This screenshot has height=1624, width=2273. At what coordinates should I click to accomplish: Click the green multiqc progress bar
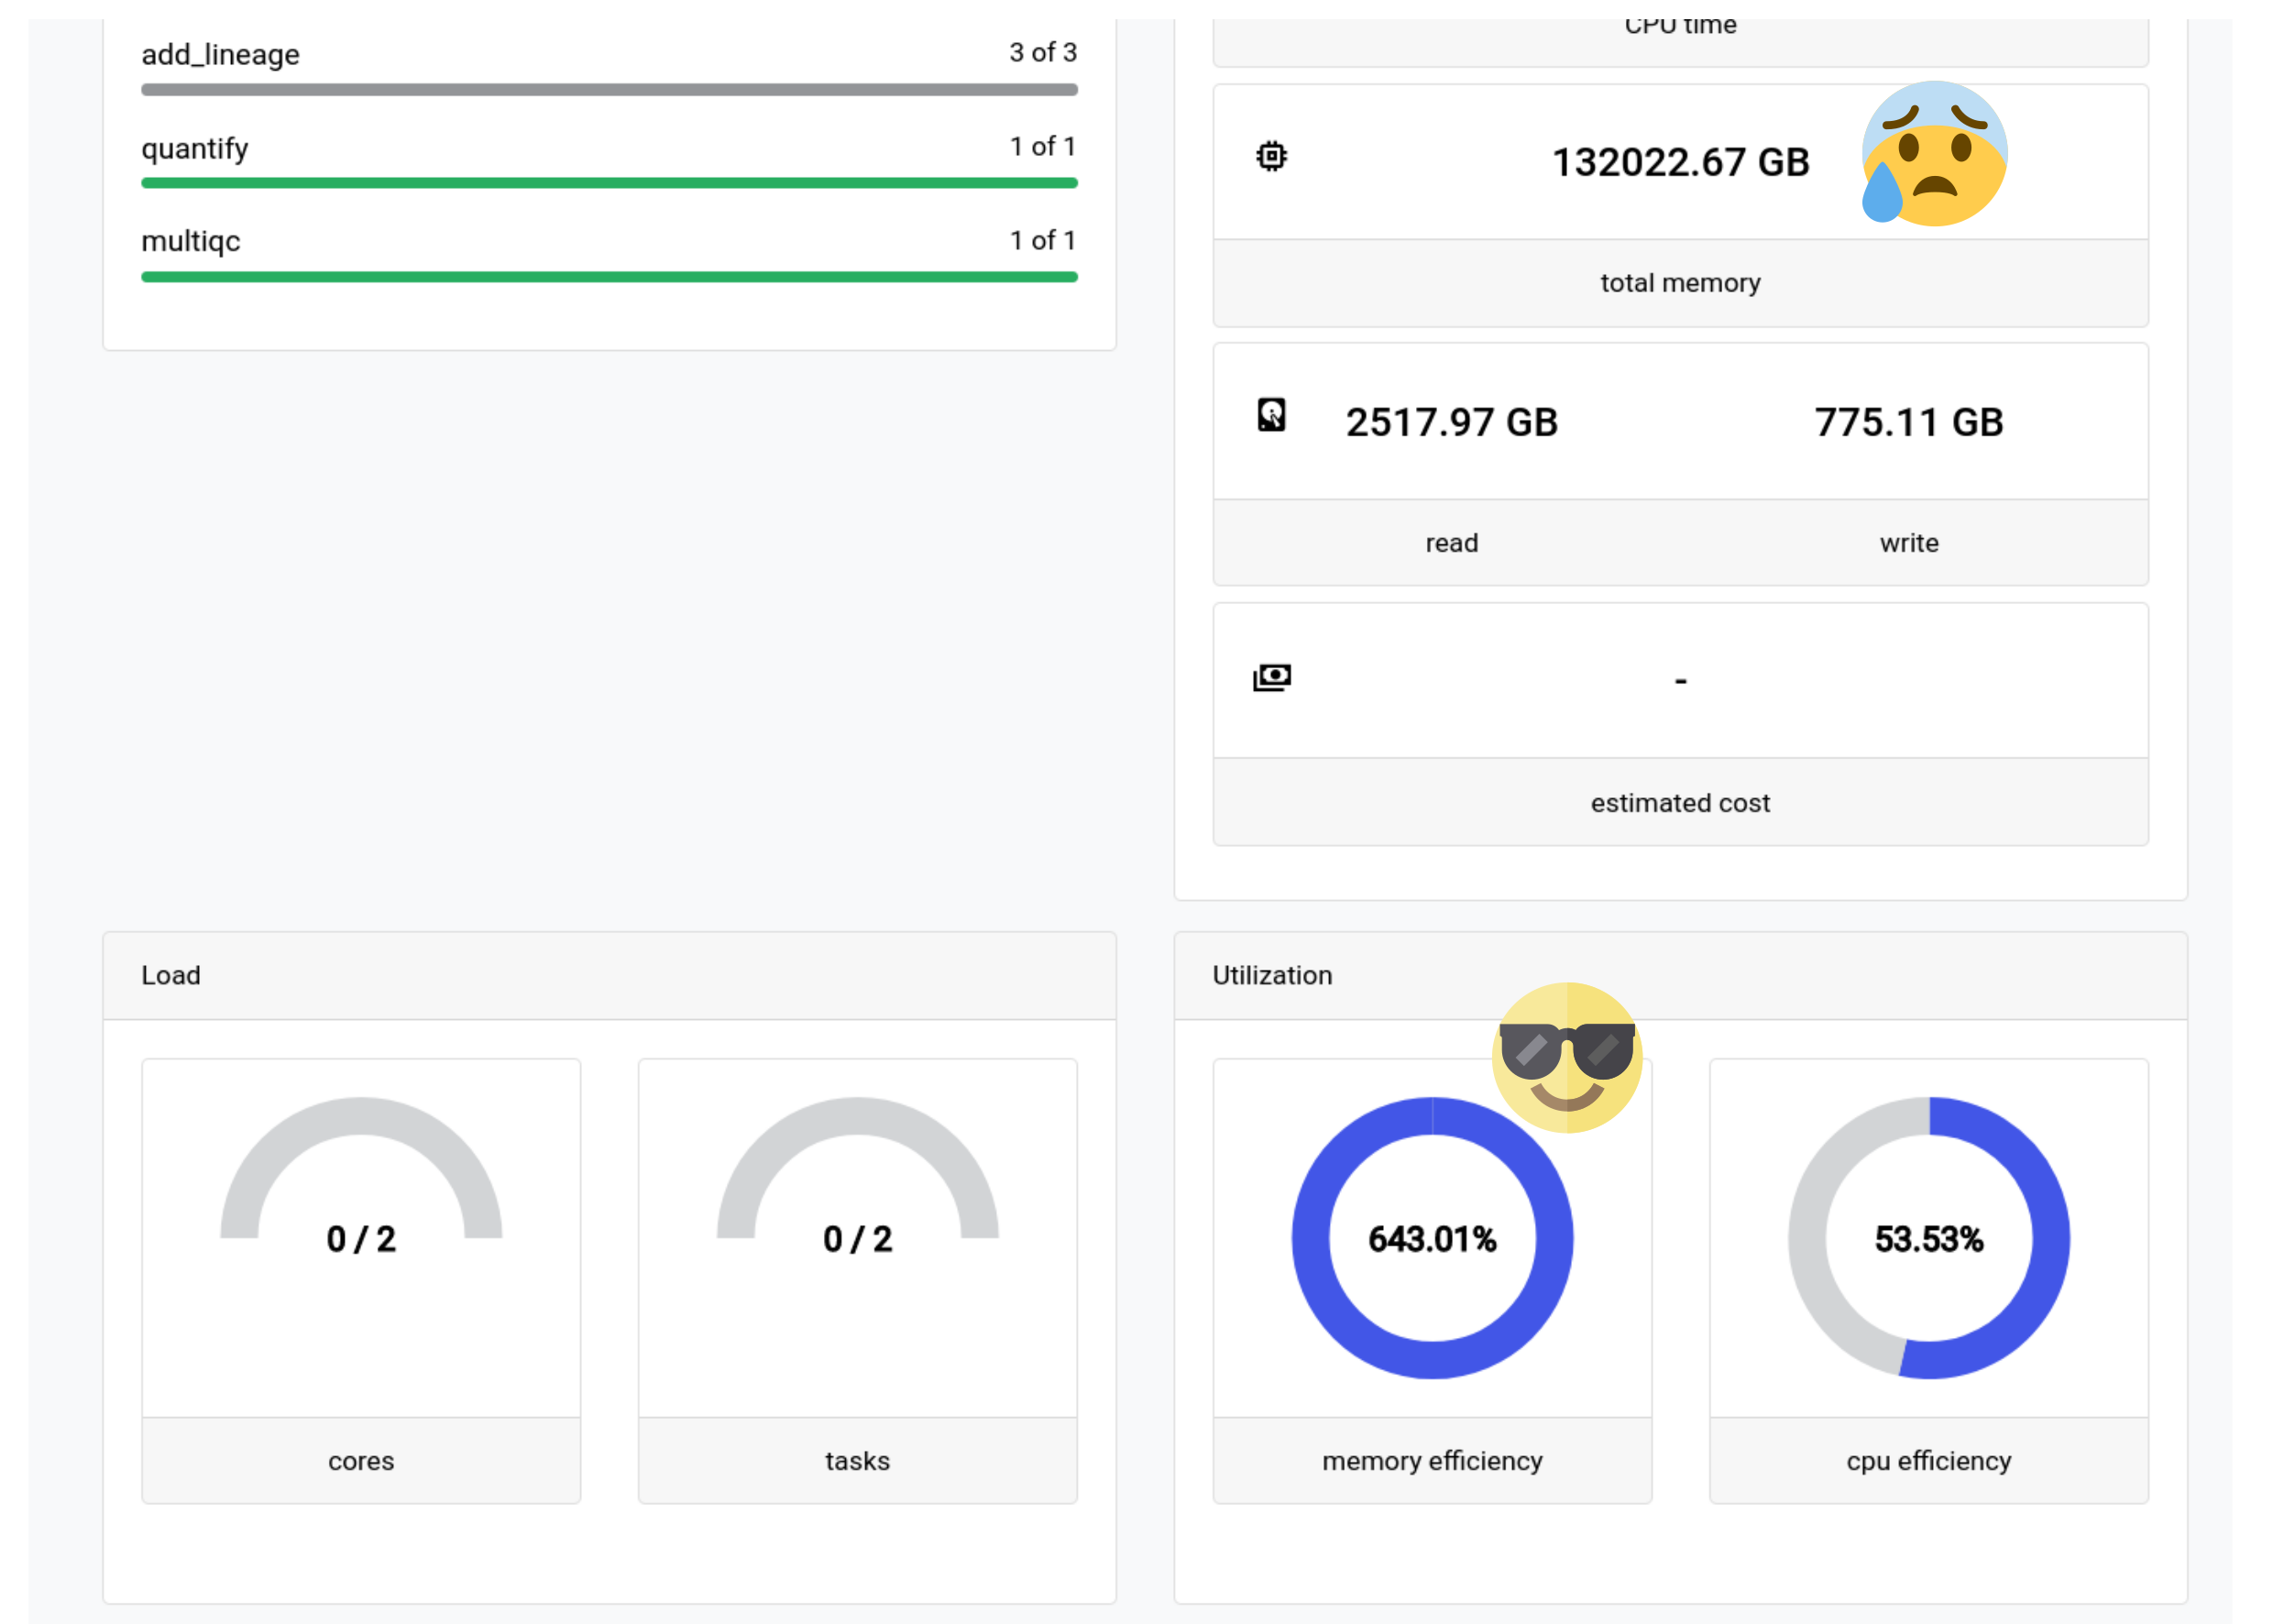pyautogui.click(x=609, y=277)
